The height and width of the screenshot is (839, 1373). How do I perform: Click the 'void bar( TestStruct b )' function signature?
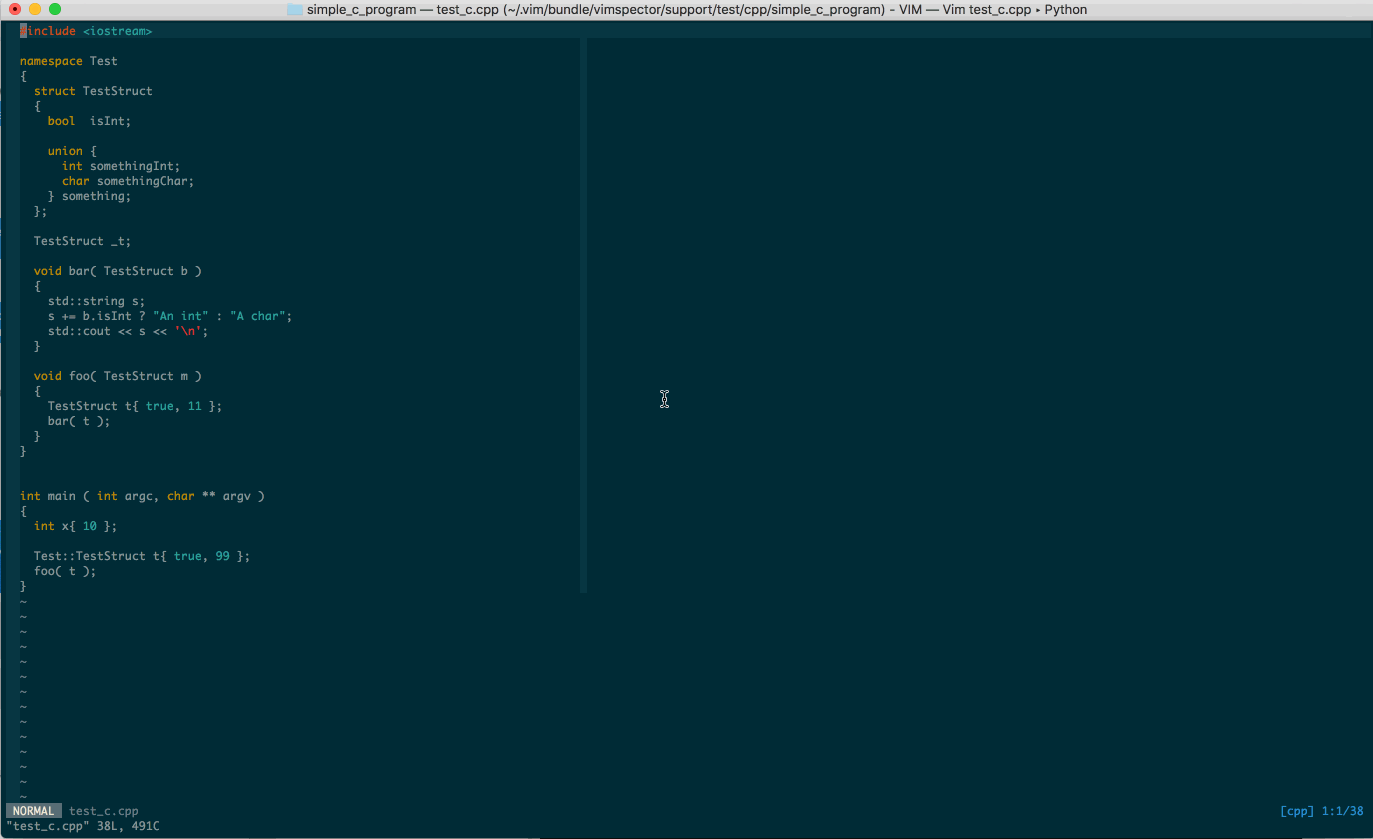pos(118,271)
